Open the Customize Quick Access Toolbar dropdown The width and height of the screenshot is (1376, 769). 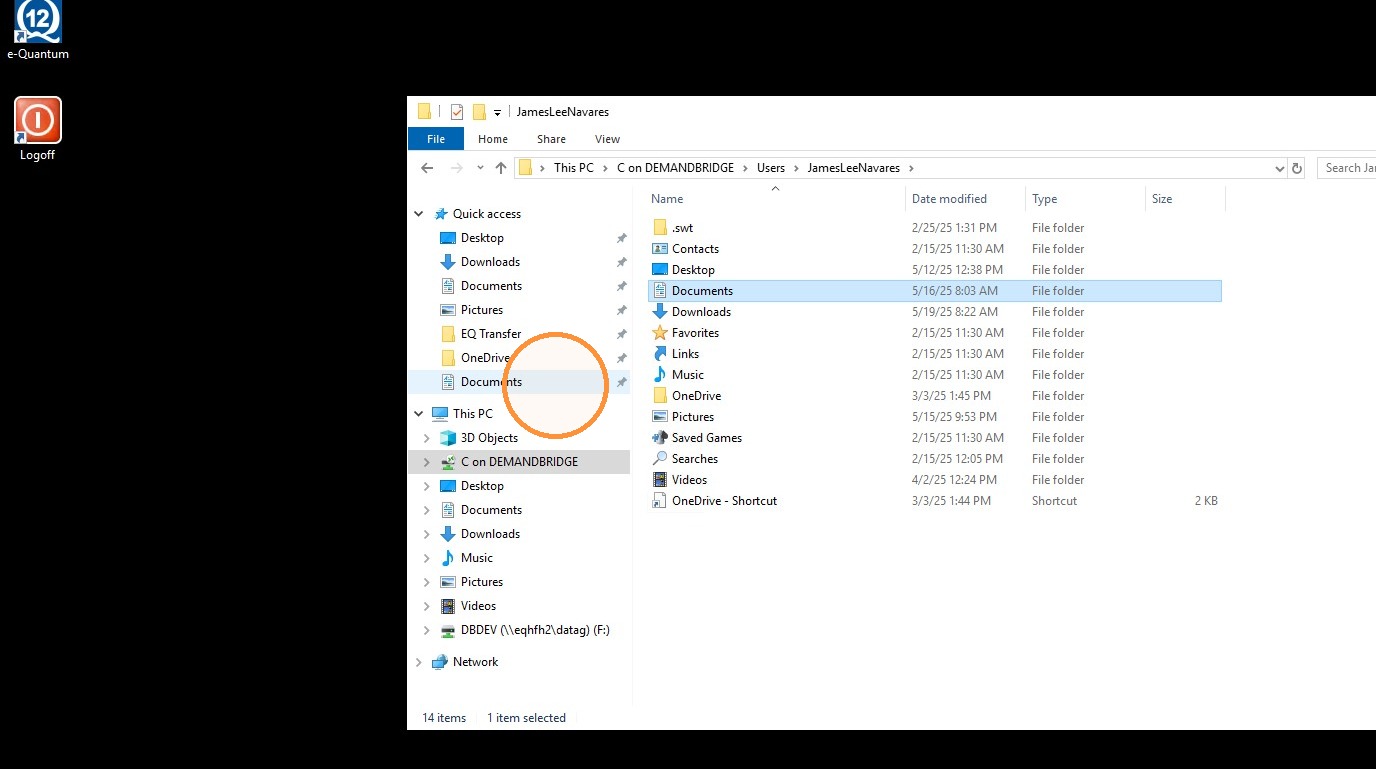pos(497,113)
